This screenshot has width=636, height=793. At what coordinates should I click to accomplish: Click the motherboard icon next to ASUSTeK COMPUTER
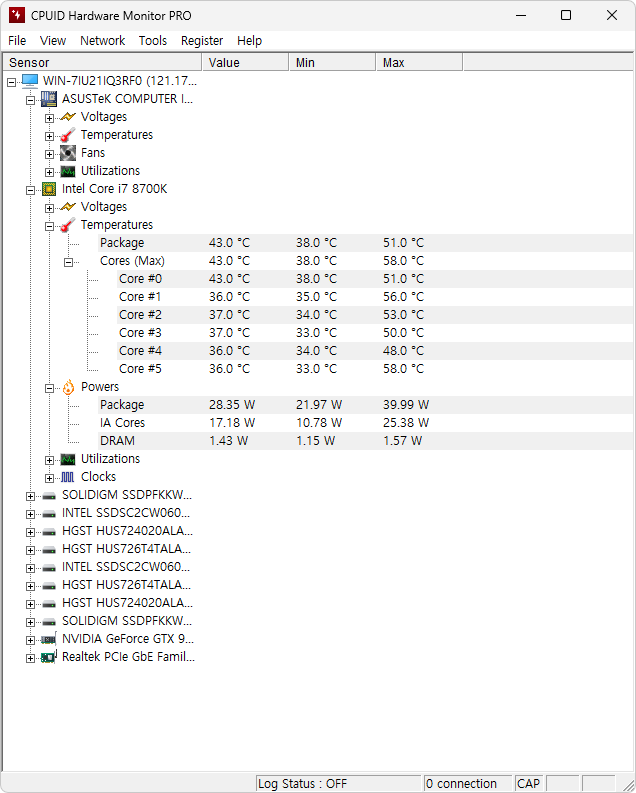49,99
